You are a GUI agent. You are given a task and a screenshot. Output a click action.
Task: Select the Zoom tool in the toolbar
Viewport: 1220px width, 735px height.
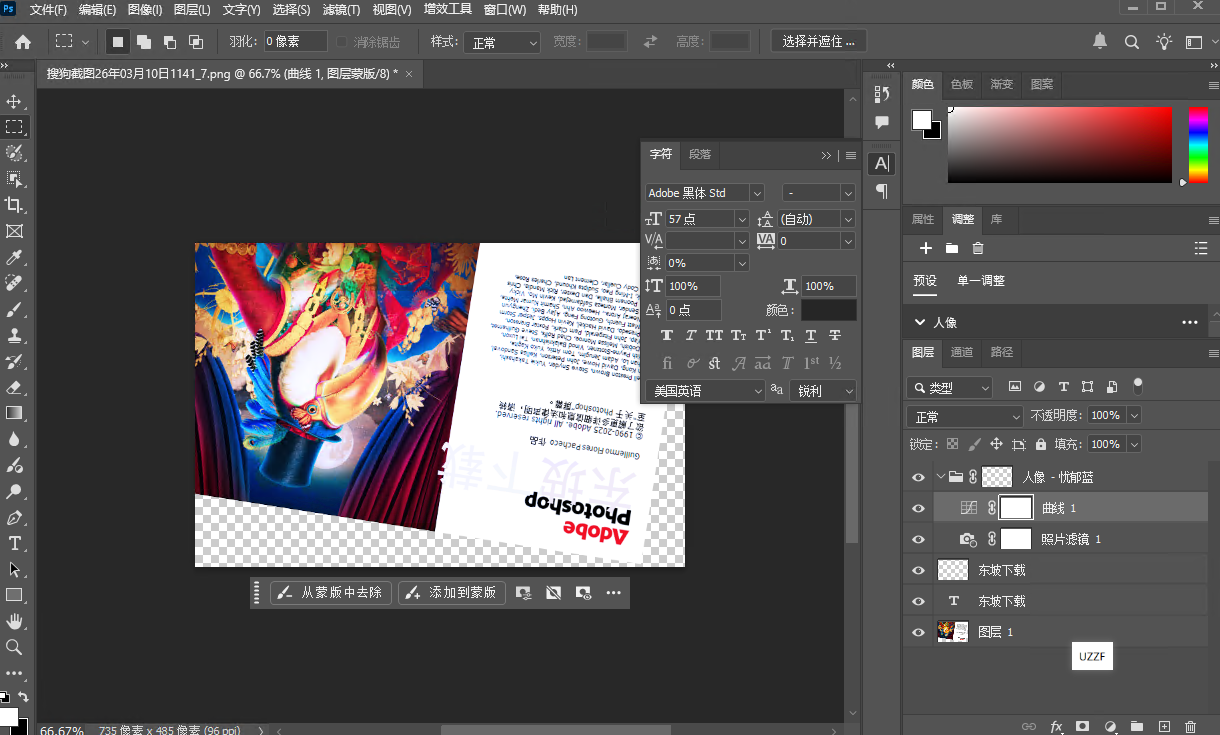click(x=14, y=645)
